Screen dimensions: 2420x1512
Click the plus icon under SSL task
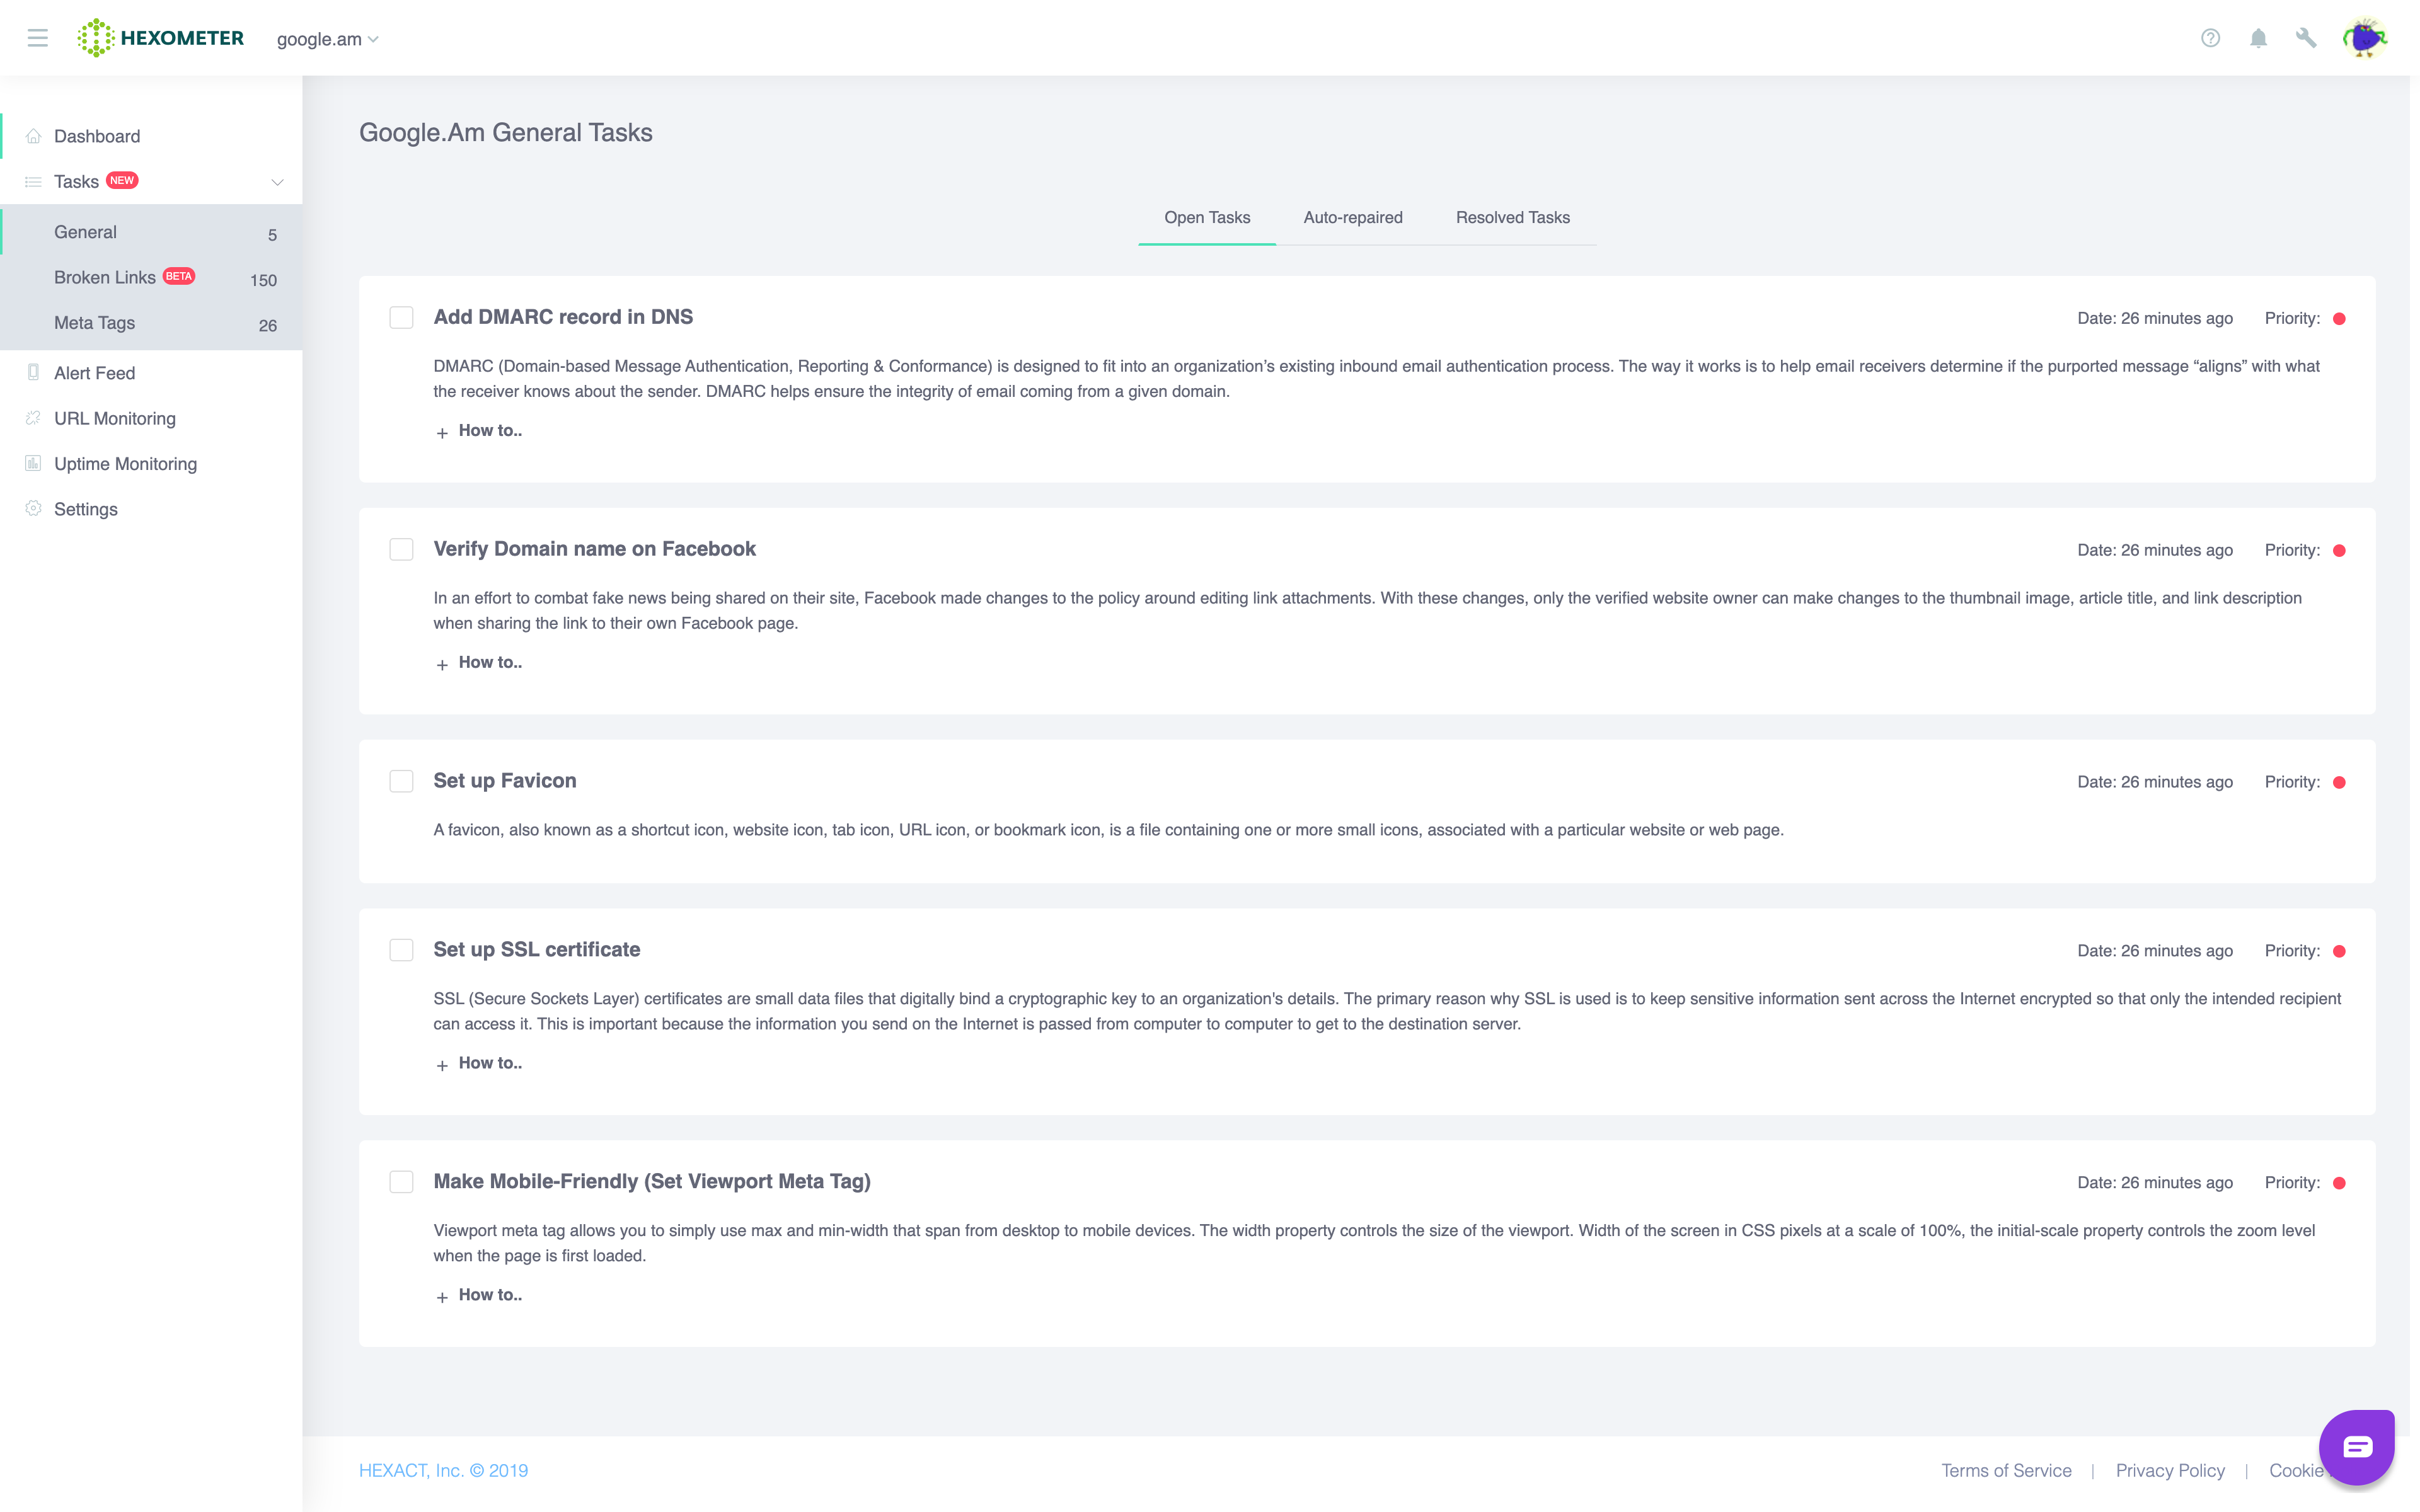tap(442, 1065)
